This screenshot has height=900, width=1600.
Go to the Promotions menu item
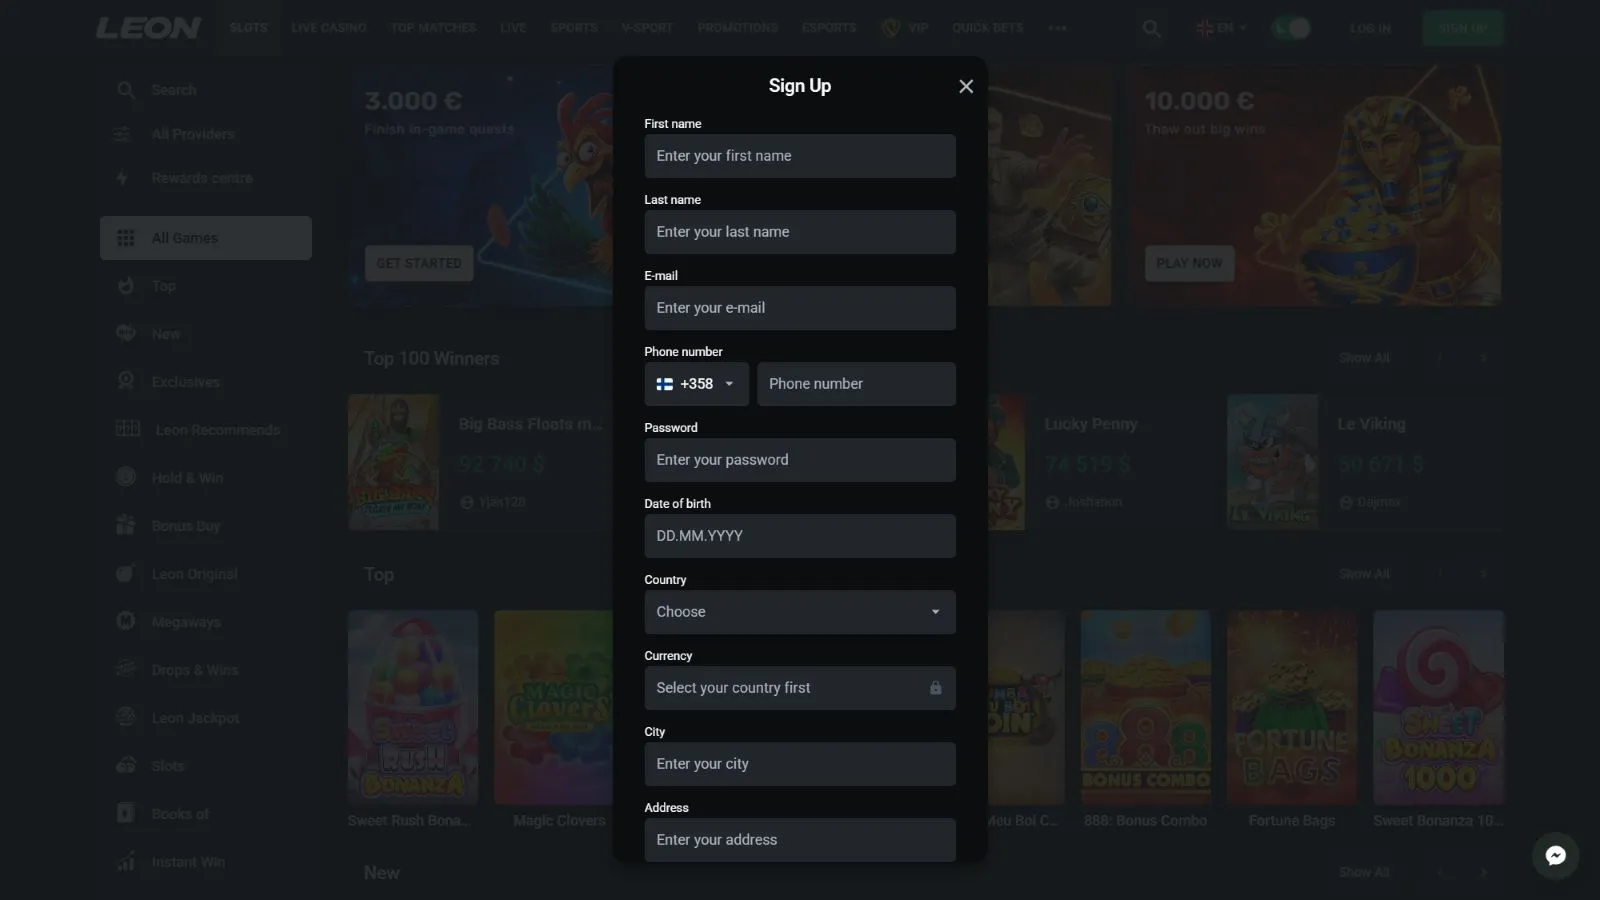(738, 28)
